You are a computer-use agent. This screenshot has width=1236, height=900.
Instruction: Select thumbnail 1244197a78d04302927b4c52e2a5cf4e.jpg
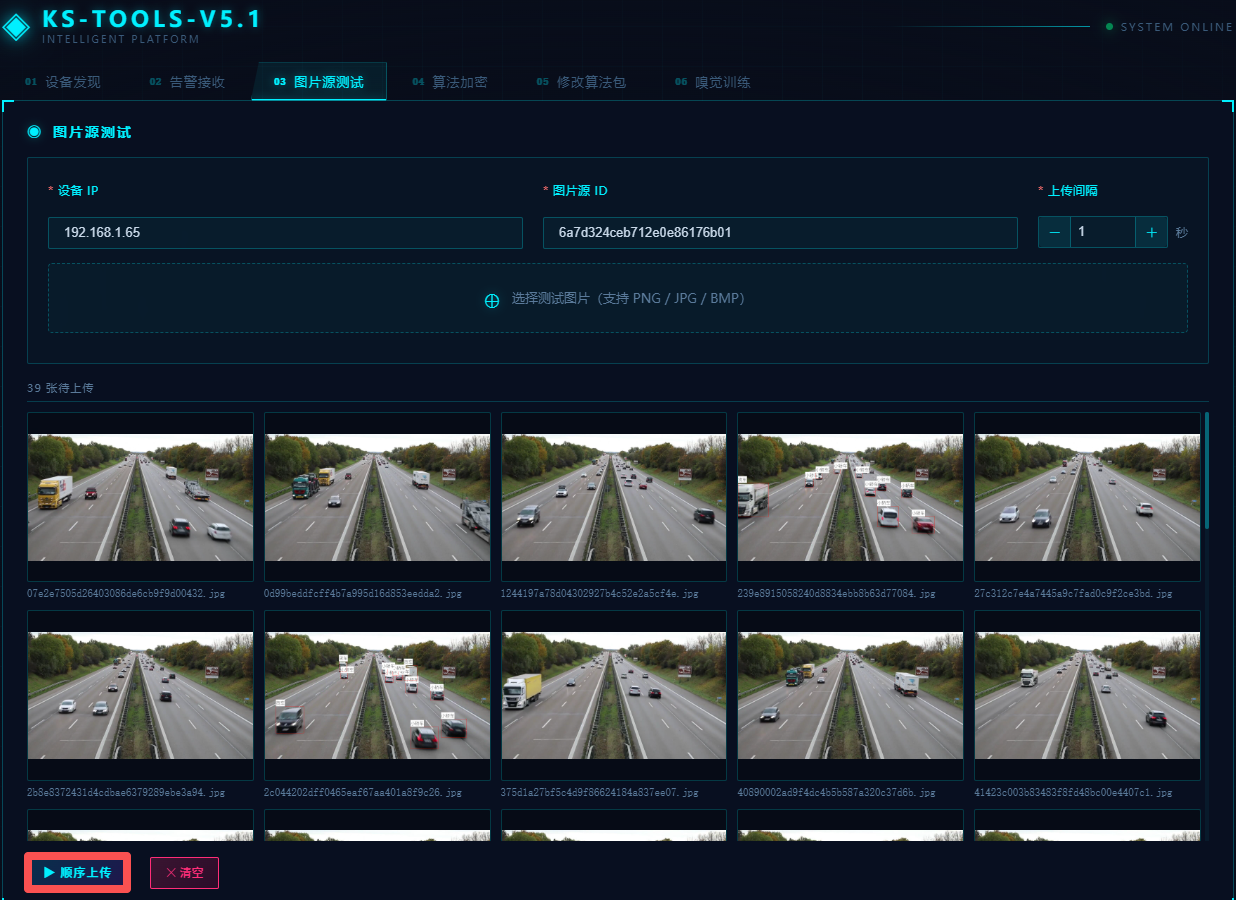point(614,497)
